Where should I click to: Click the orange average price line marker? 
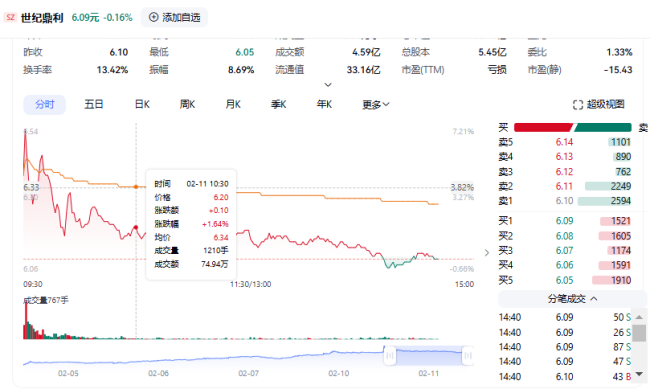(136, 187)
